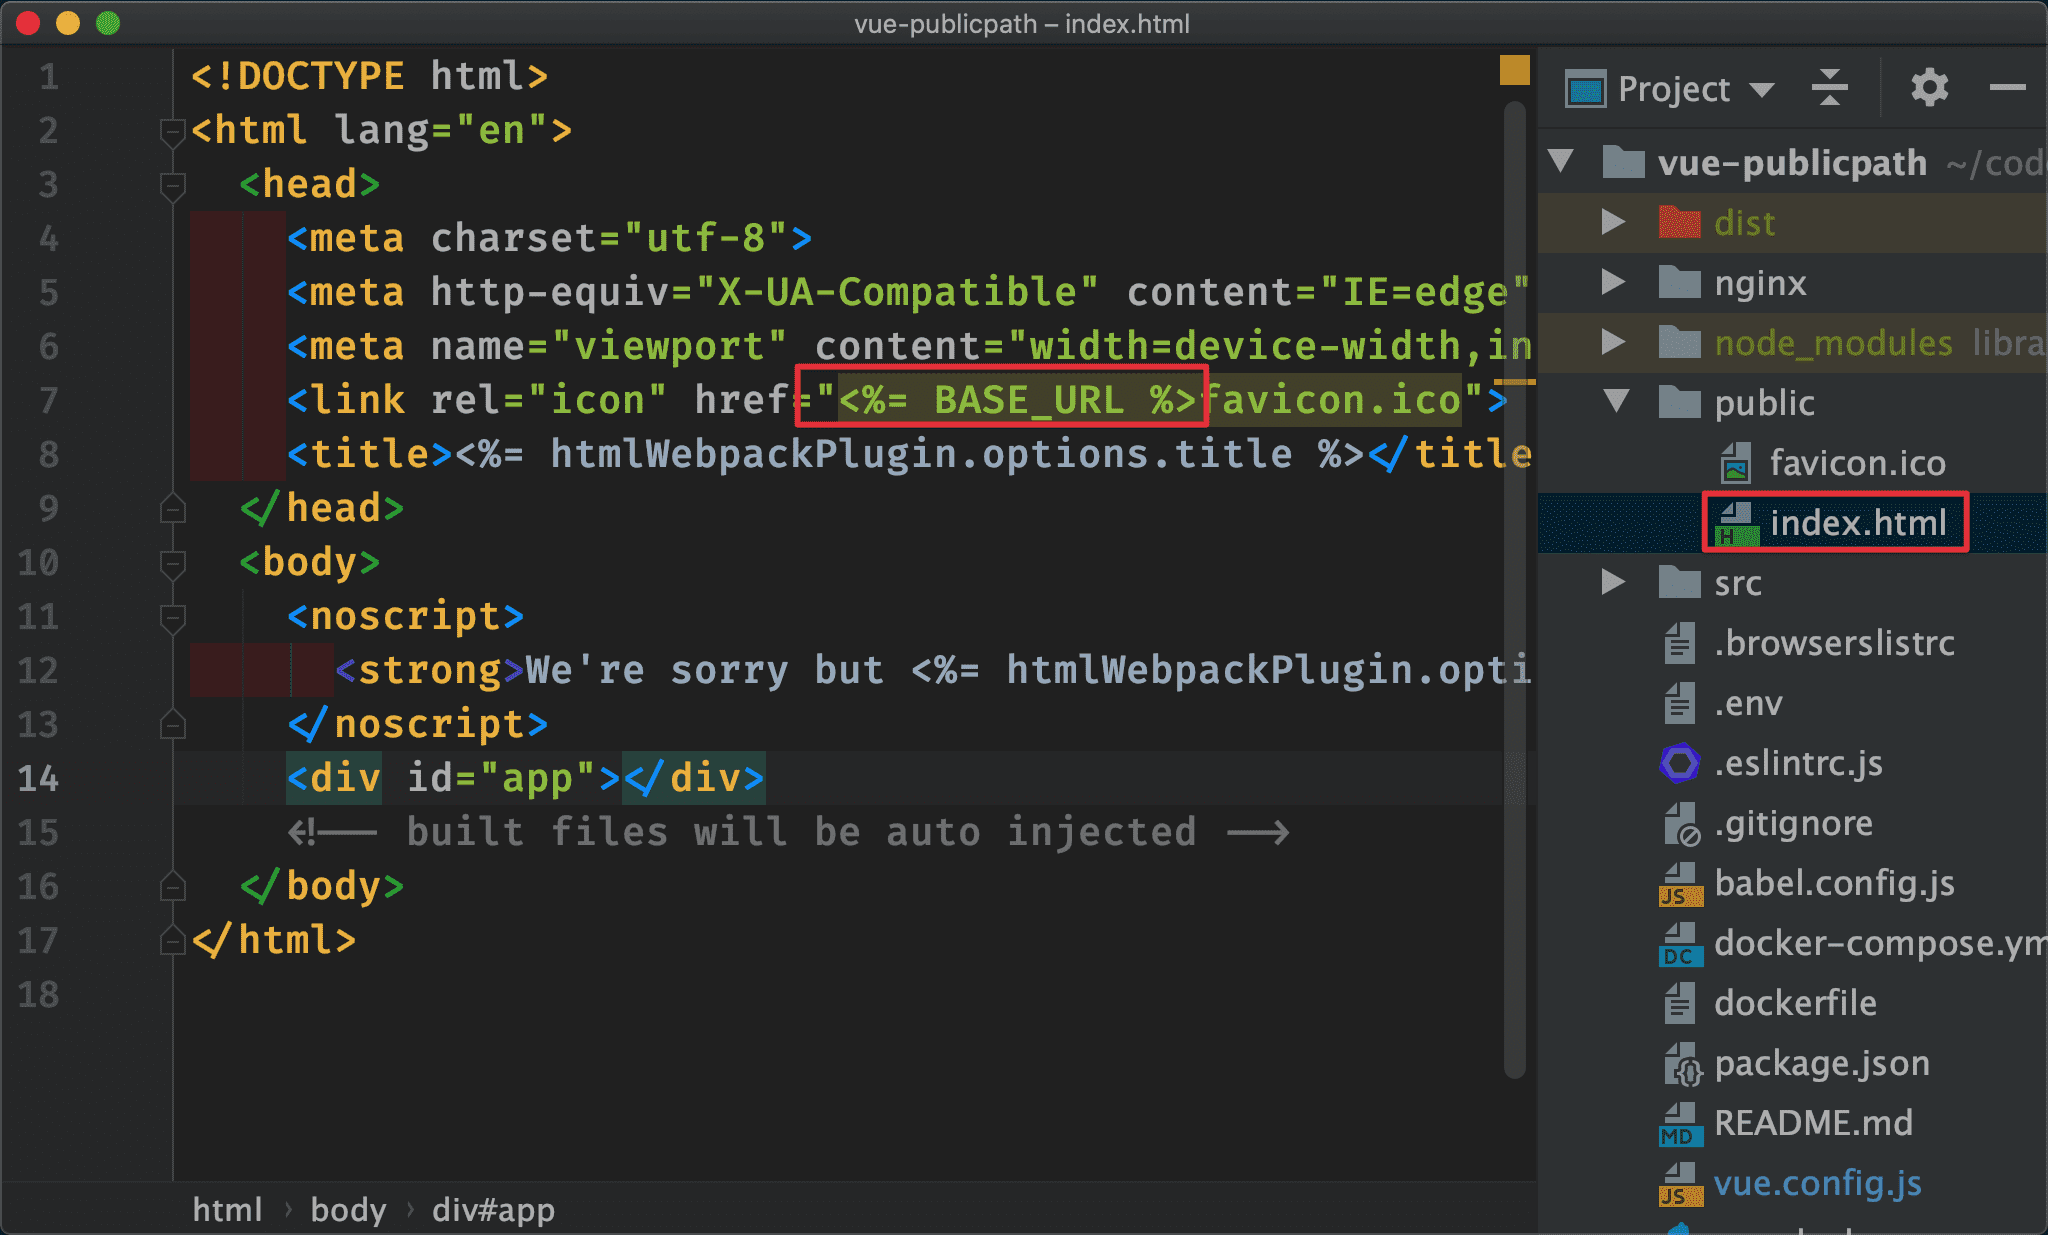Click the fold end marker at line 13

click(x=173, y=724)
